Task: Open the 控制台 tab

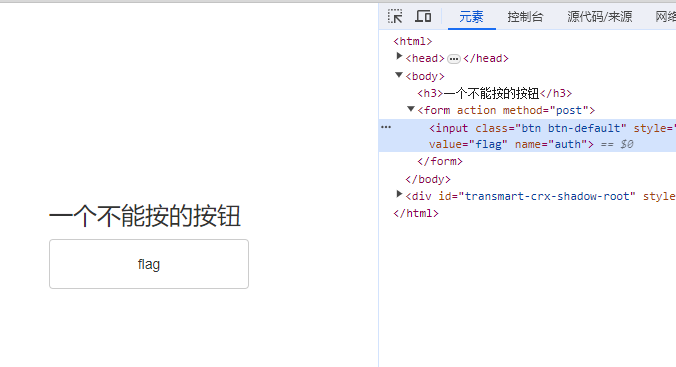Action: click(x=525, y=17)
